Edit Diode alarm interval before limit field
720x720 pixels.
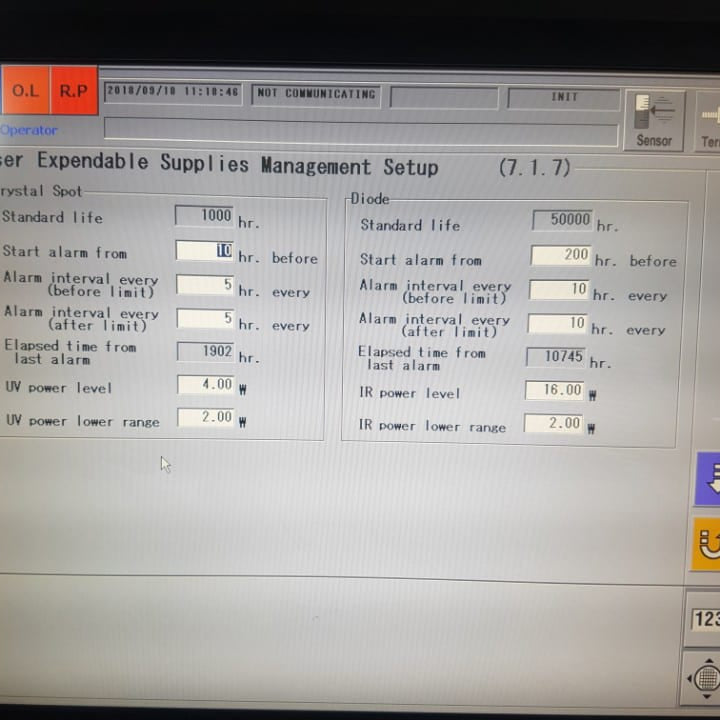pyautogui.click(x=559, y=289)
